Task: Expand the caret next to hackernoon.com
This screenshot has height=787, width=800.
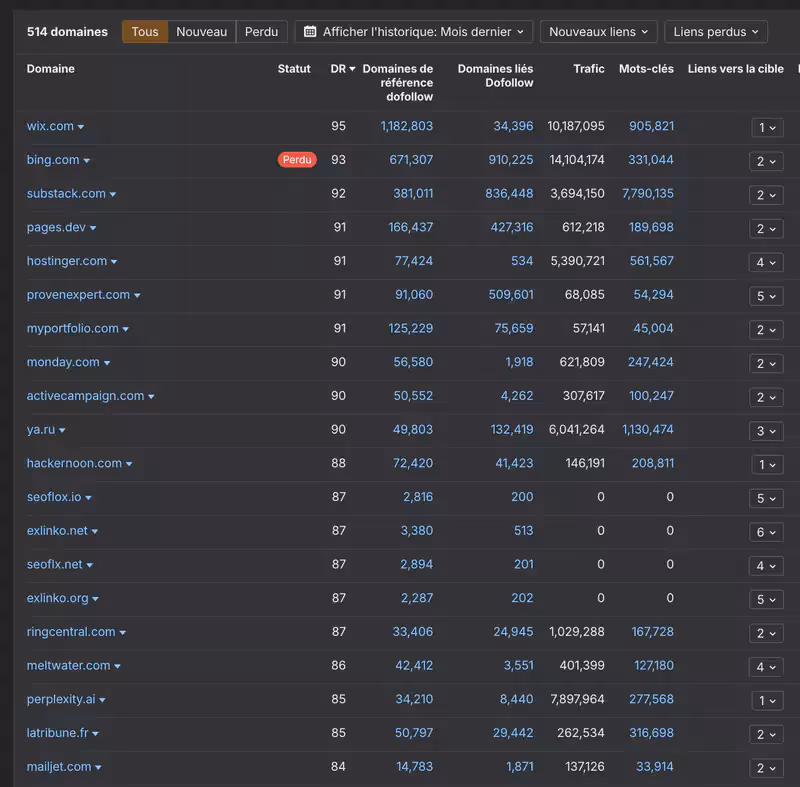Action: (x=129, y=464)
